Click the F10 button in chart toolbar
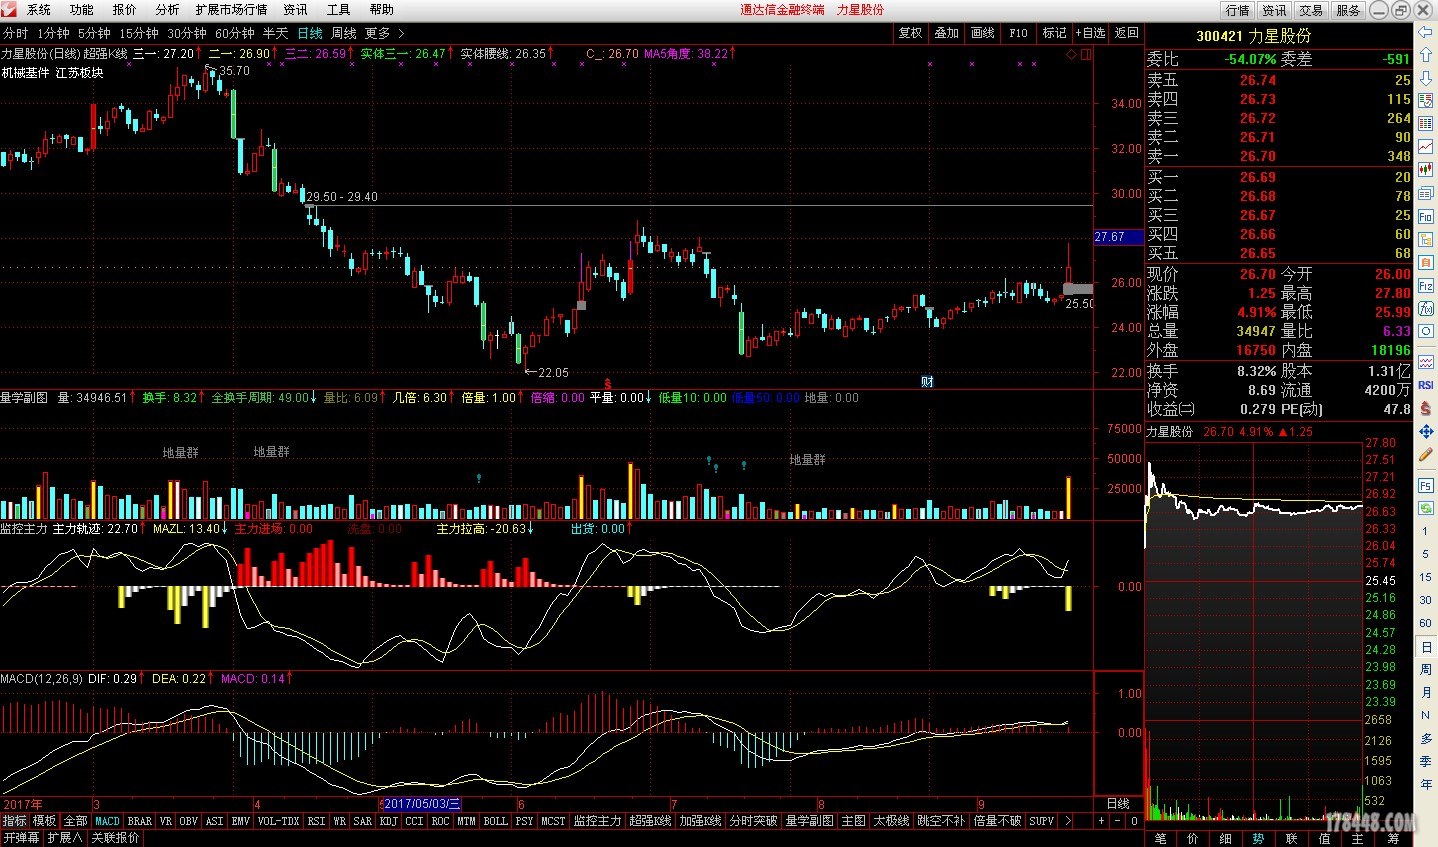Screen dimensions: 1438x847 point(1018,33)
